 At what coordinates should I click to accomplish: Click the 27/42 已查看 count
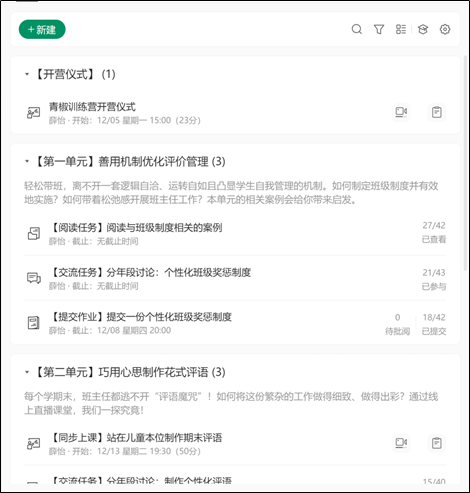[434, 232]
